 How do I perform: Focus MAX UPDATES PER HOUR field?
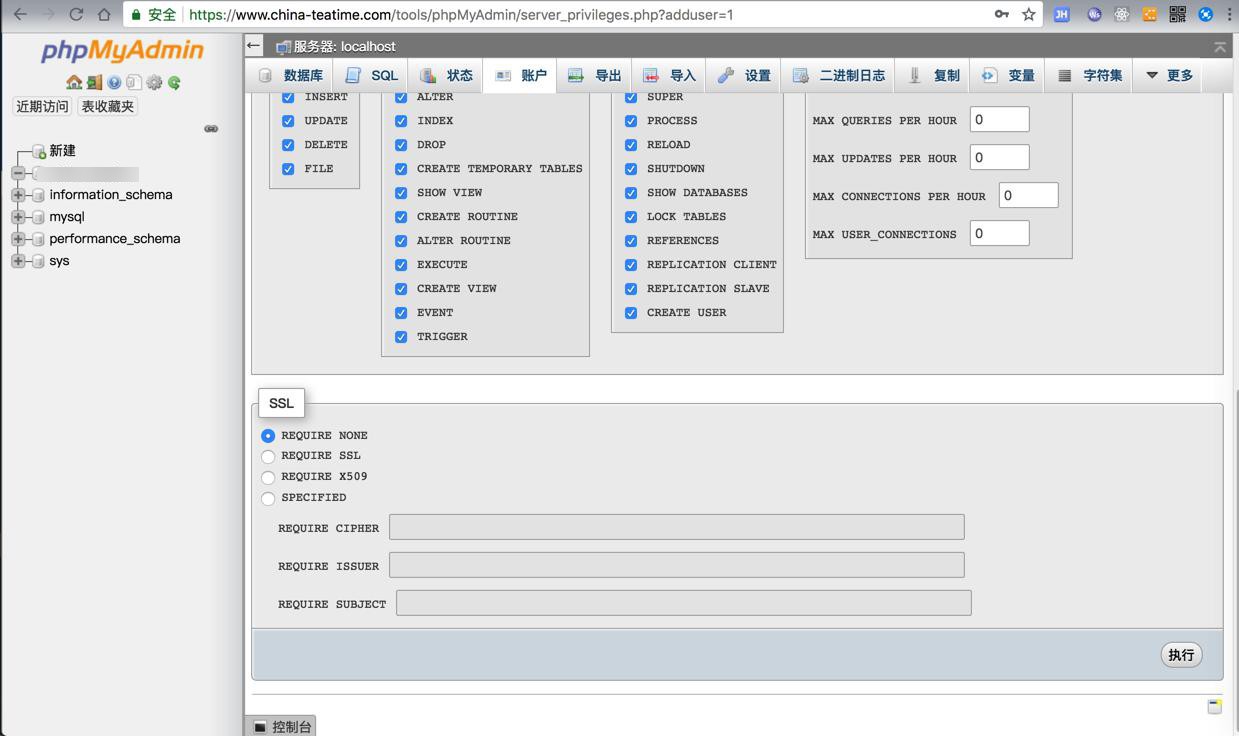coord(999,157)
